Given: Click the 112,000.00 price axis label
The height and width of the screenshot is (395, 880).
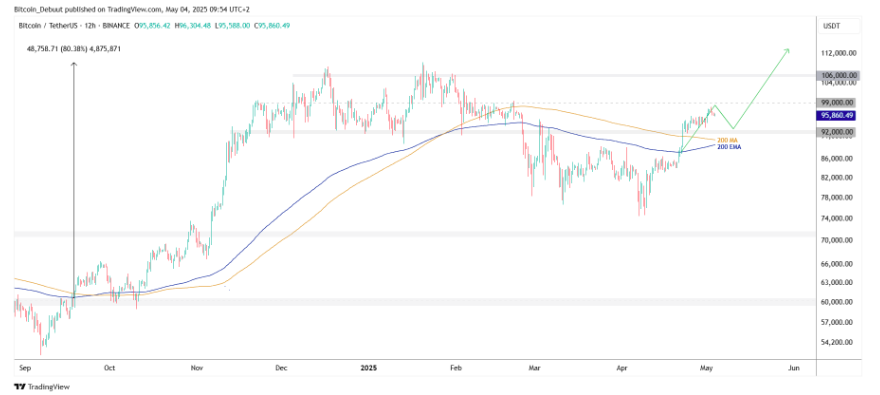Looking at the screenshot, I should [840, 53].
